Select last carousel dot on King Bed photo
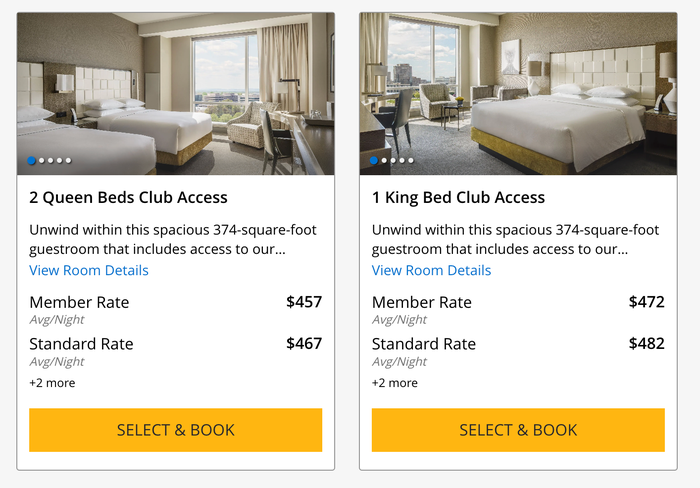The height and width of the screenshot is (488, 700). pyautogui.click(x=411, y=160)
